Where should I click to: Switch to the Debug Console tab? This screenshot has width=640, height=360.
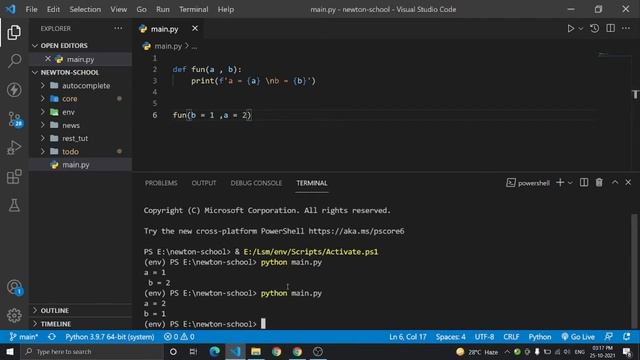pos(256,183)
